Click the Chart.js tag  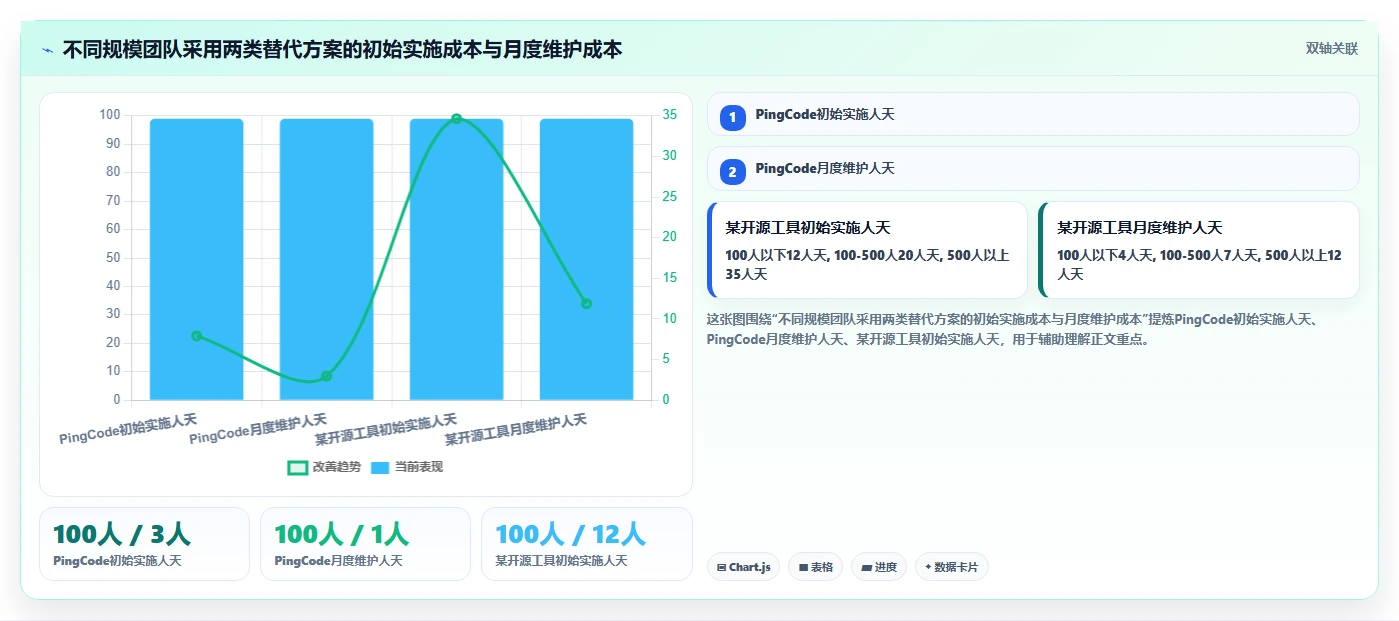click(x=743, y=567)
